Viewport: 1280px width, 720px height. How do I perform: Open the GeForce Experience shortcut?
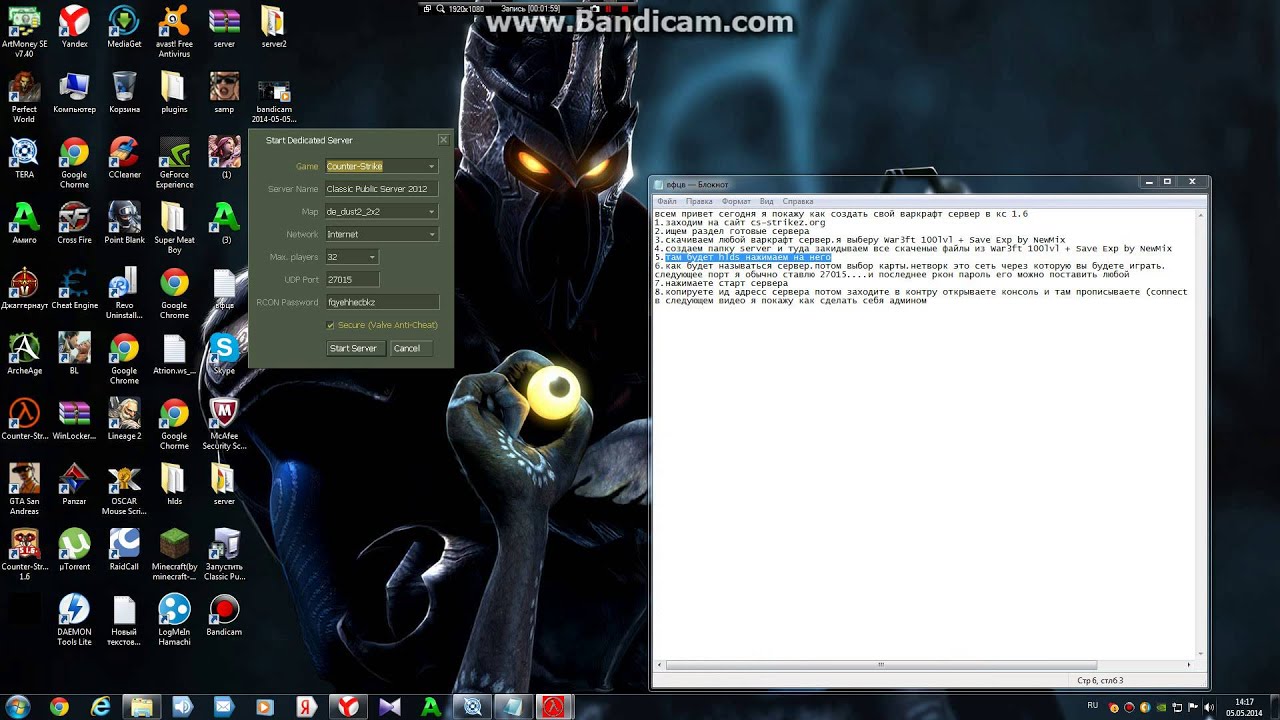tap(174, 162)
